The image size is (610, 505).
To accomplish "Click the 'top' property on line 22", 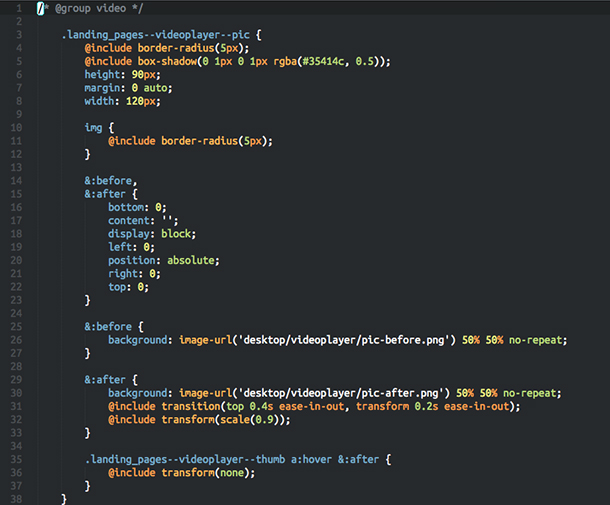I will point(117,287).
